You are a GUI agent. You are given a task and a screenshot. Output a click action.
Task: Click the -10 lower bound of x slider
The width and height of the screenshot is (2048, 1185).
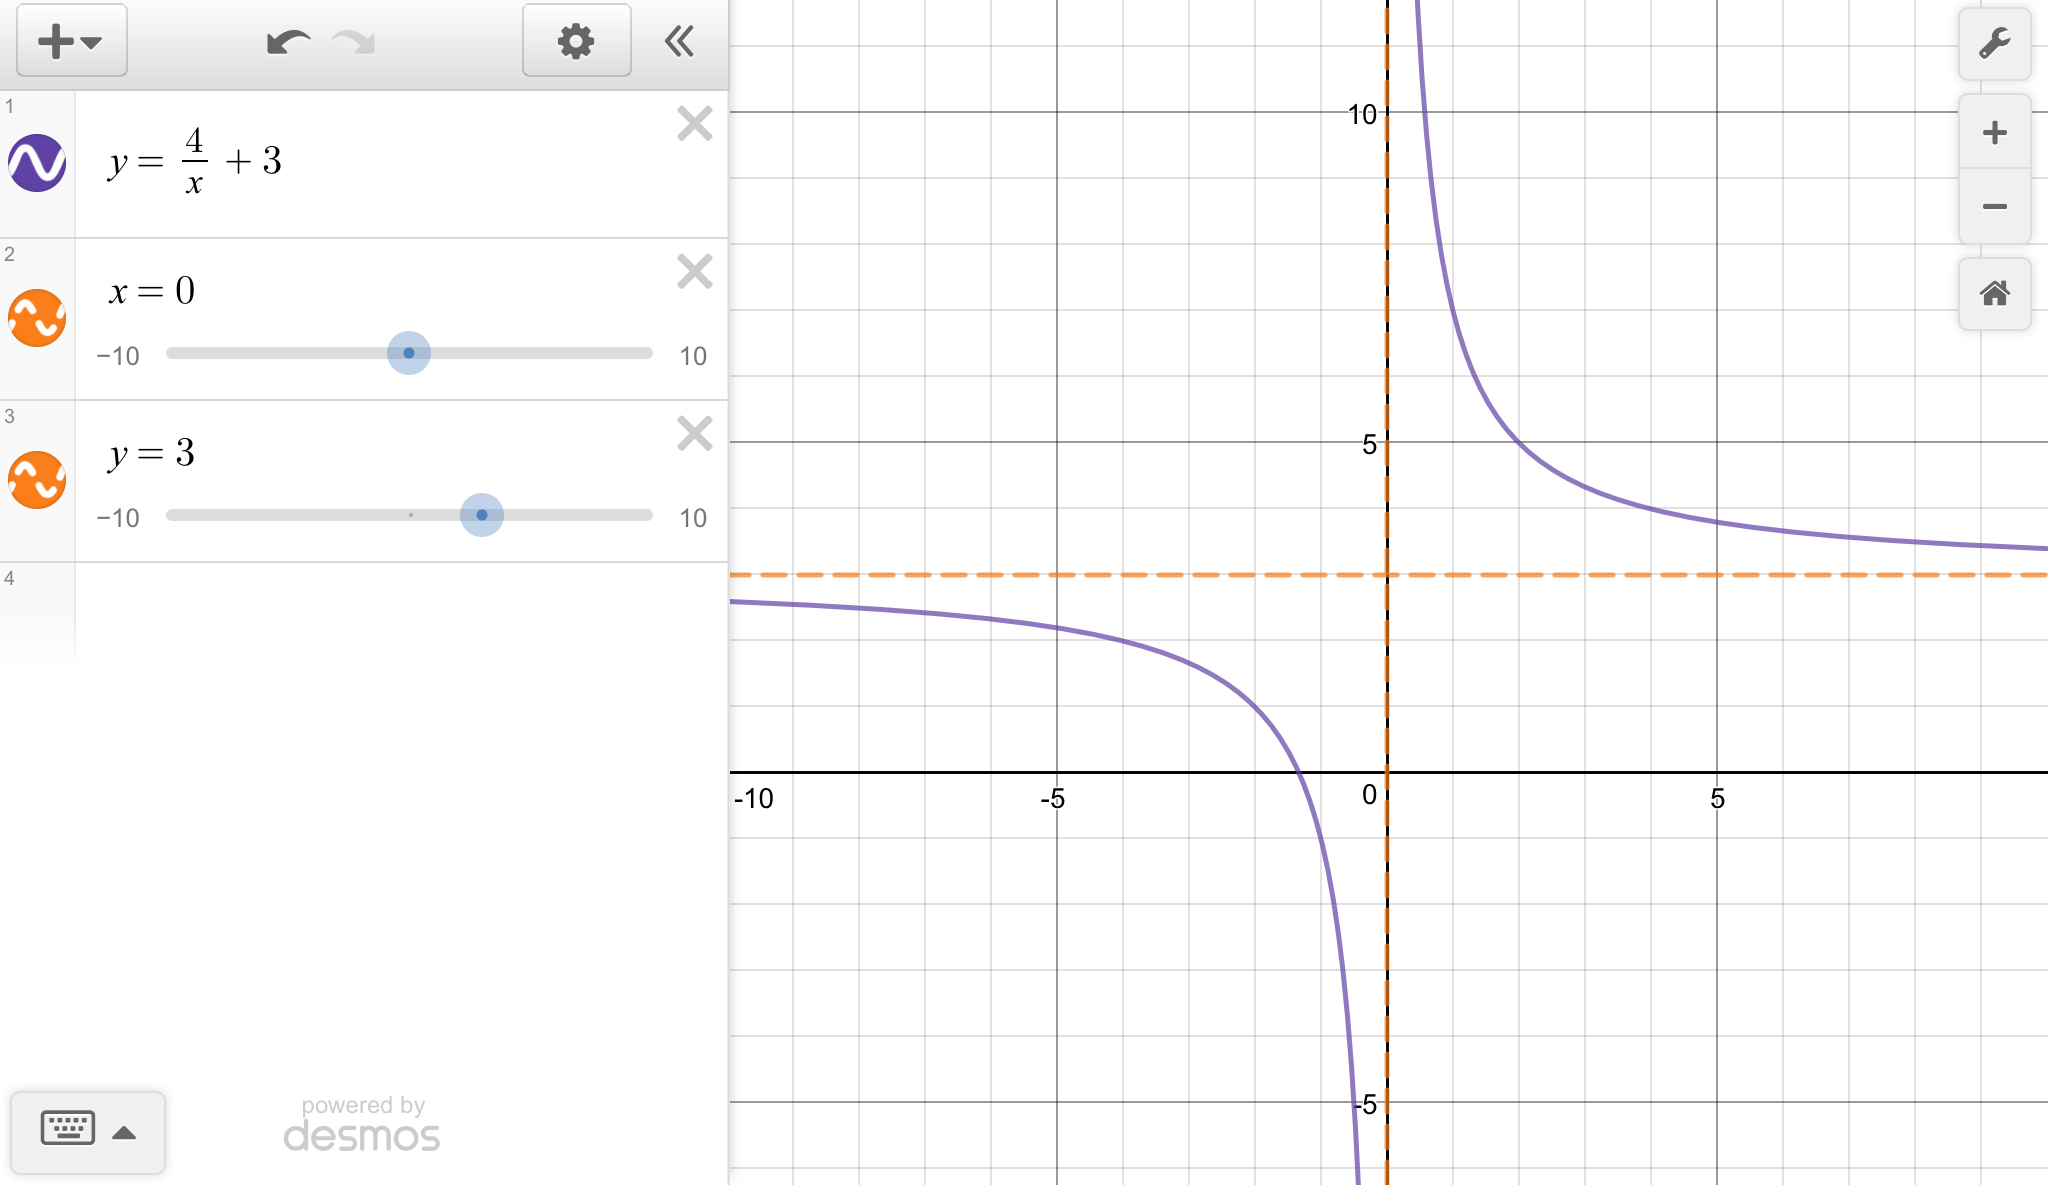(118, 356)
